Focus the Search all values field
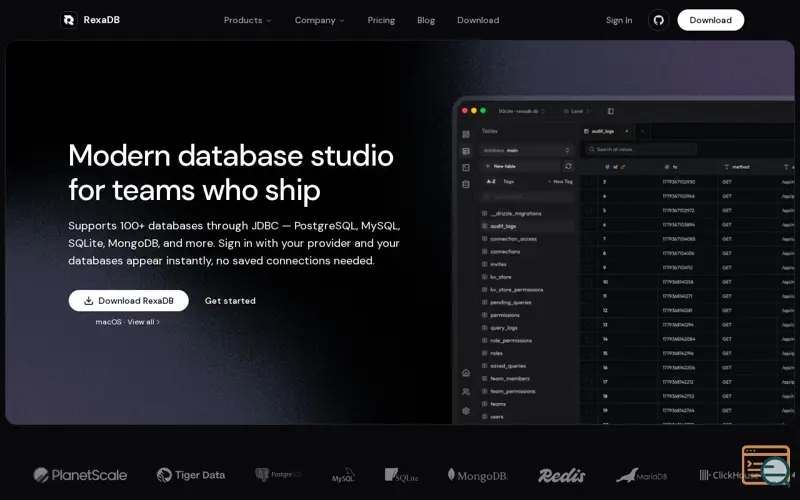 [641, 149]
